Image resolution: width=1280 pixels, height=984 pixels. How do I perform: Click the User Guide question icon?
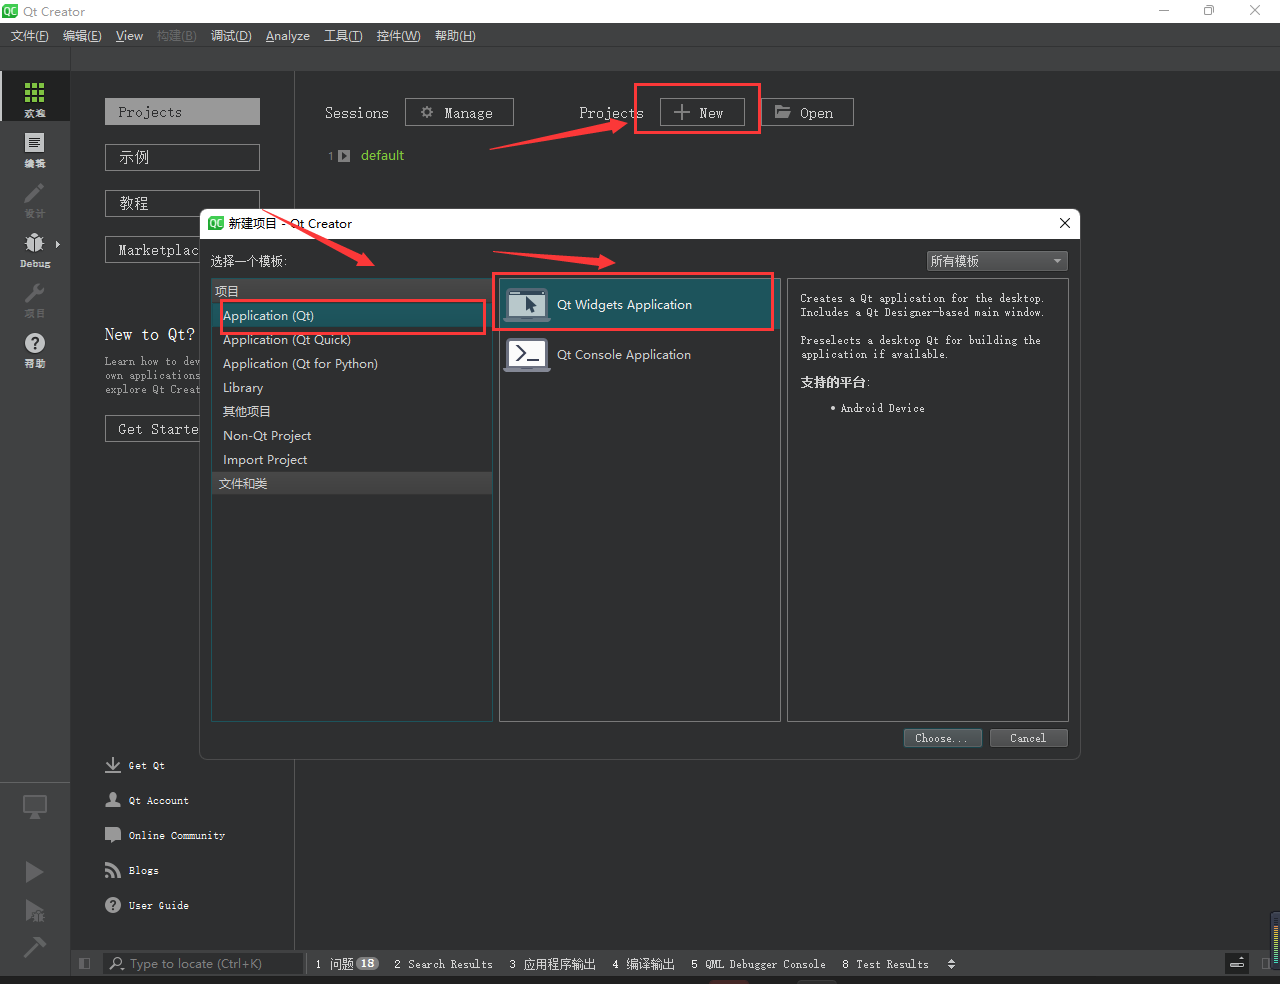click(x=113, y=905)
